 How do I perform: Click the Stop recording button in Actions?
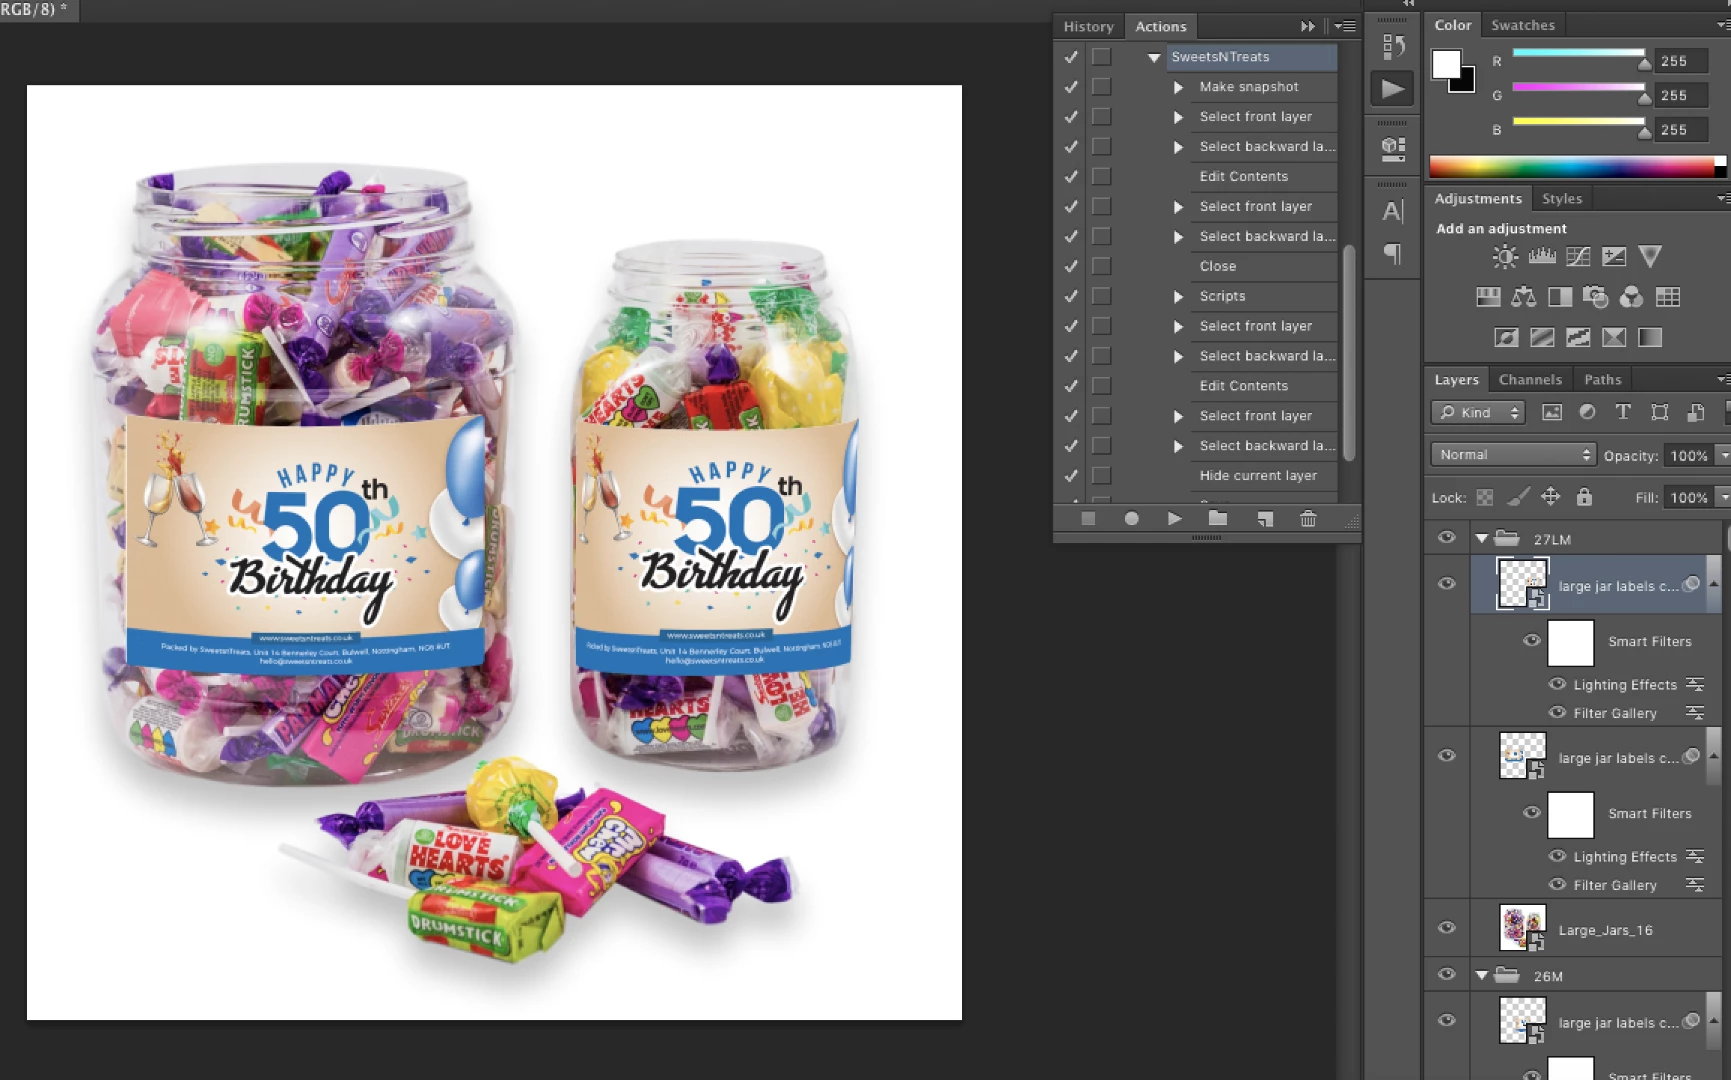point(1088,518)
